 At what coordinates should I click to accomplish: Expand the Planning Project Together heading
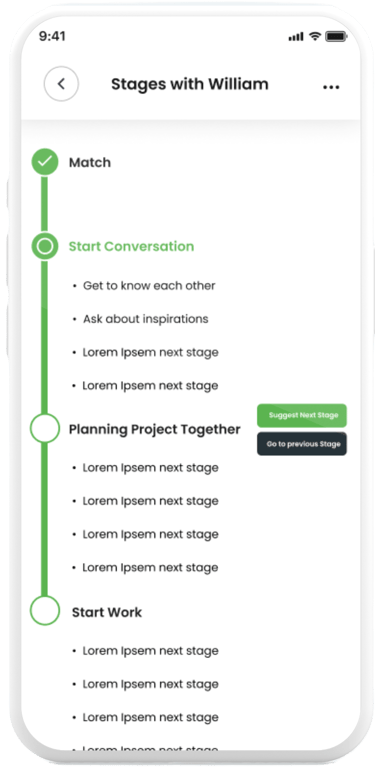[155, 430]
